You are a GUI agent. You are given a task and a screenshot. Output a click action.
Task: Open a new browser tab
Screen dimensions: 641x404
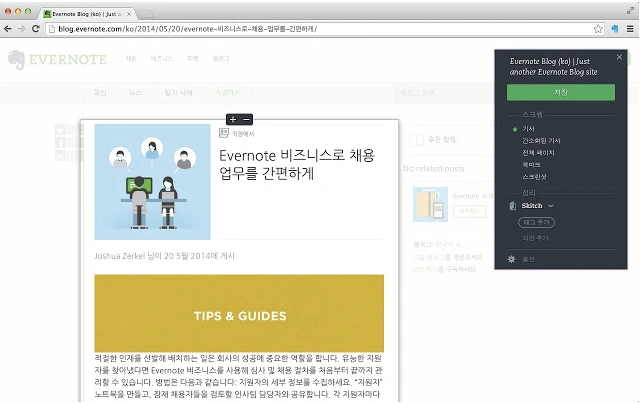pyautogui.click(x=145, y=14)
